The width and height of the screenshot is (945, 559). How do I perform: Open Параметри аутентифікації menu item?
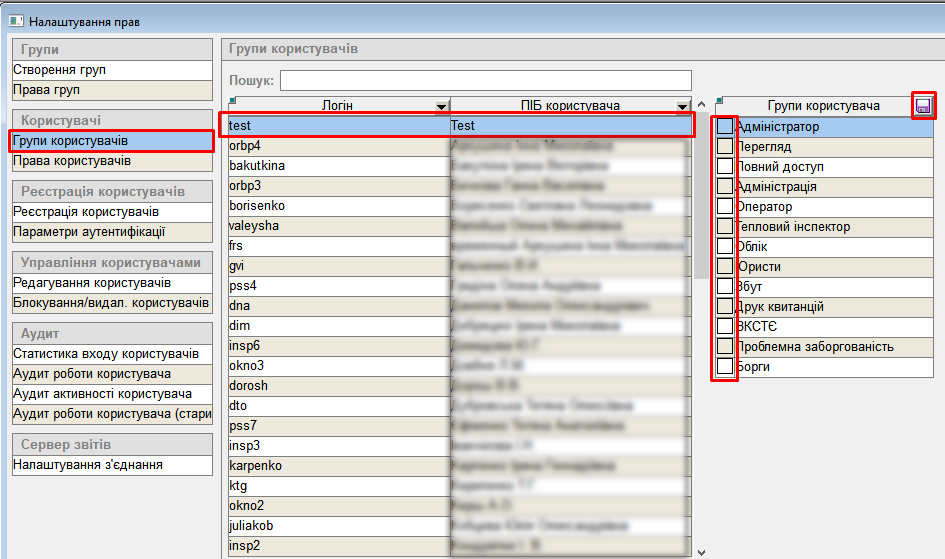(x=112, y=232)
